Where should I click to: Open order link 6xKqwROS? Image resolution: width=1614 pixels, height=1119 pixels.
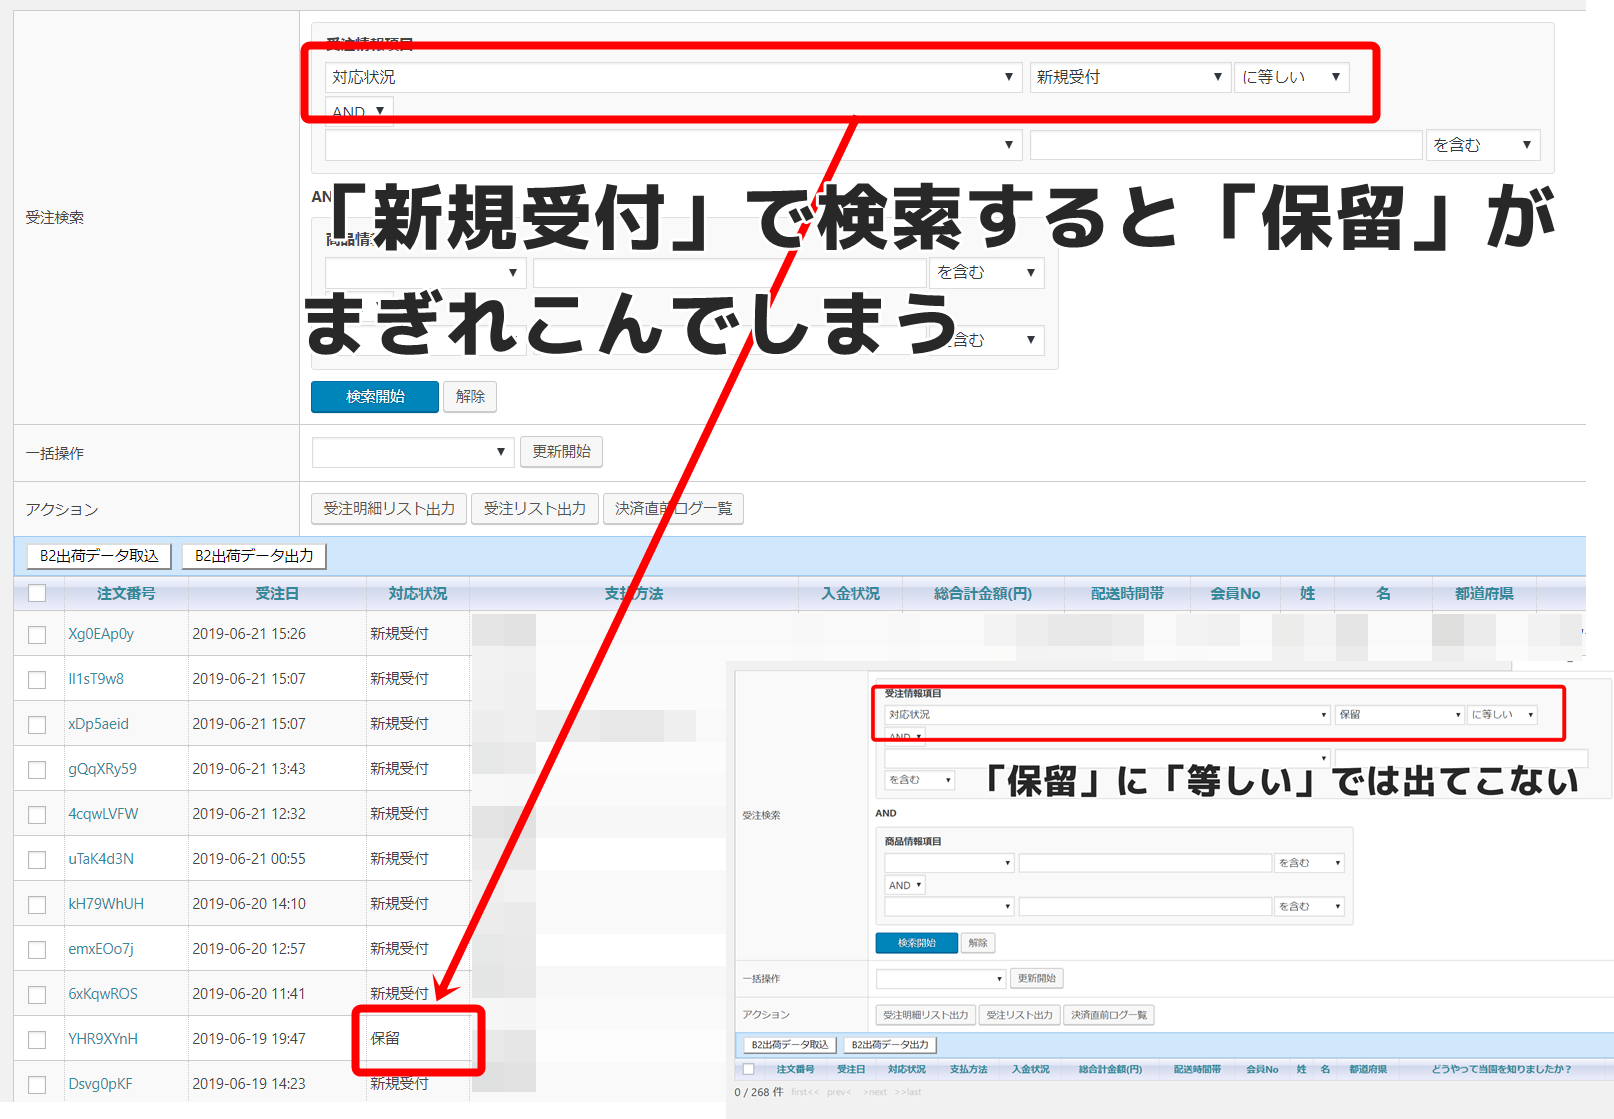point(103,994)
